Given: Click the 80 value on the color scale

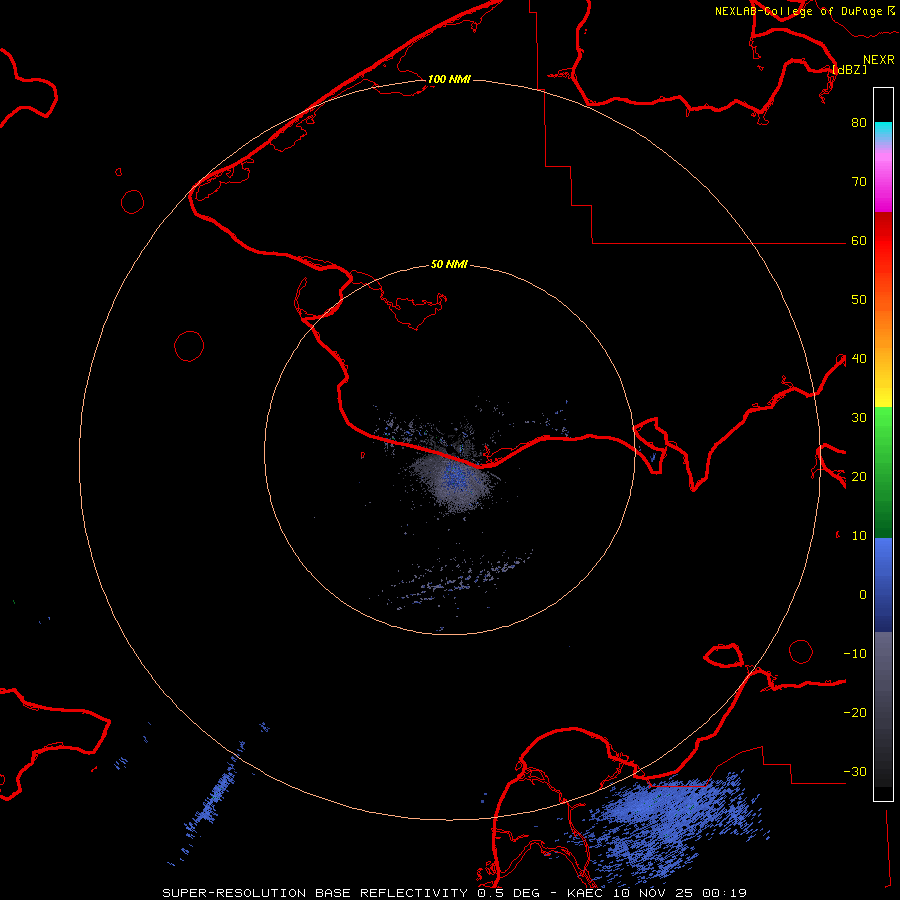Looking at the screenshot, I should 859,123.
